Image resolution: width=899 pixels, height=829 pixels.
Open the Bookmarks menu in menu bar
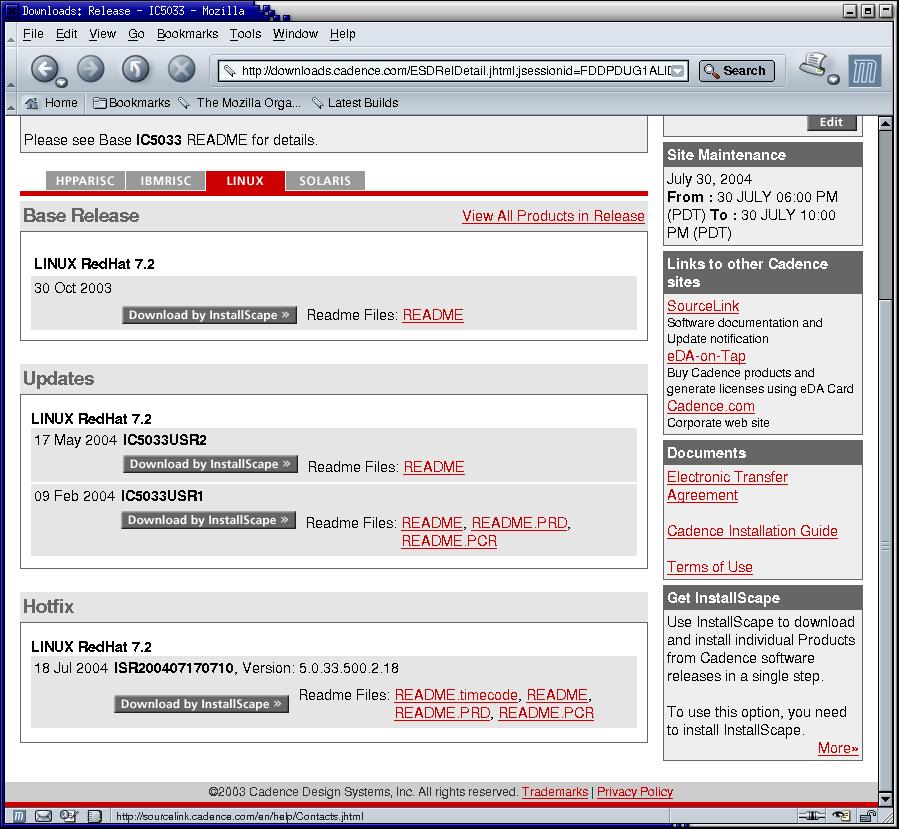[x=187, y=34]
